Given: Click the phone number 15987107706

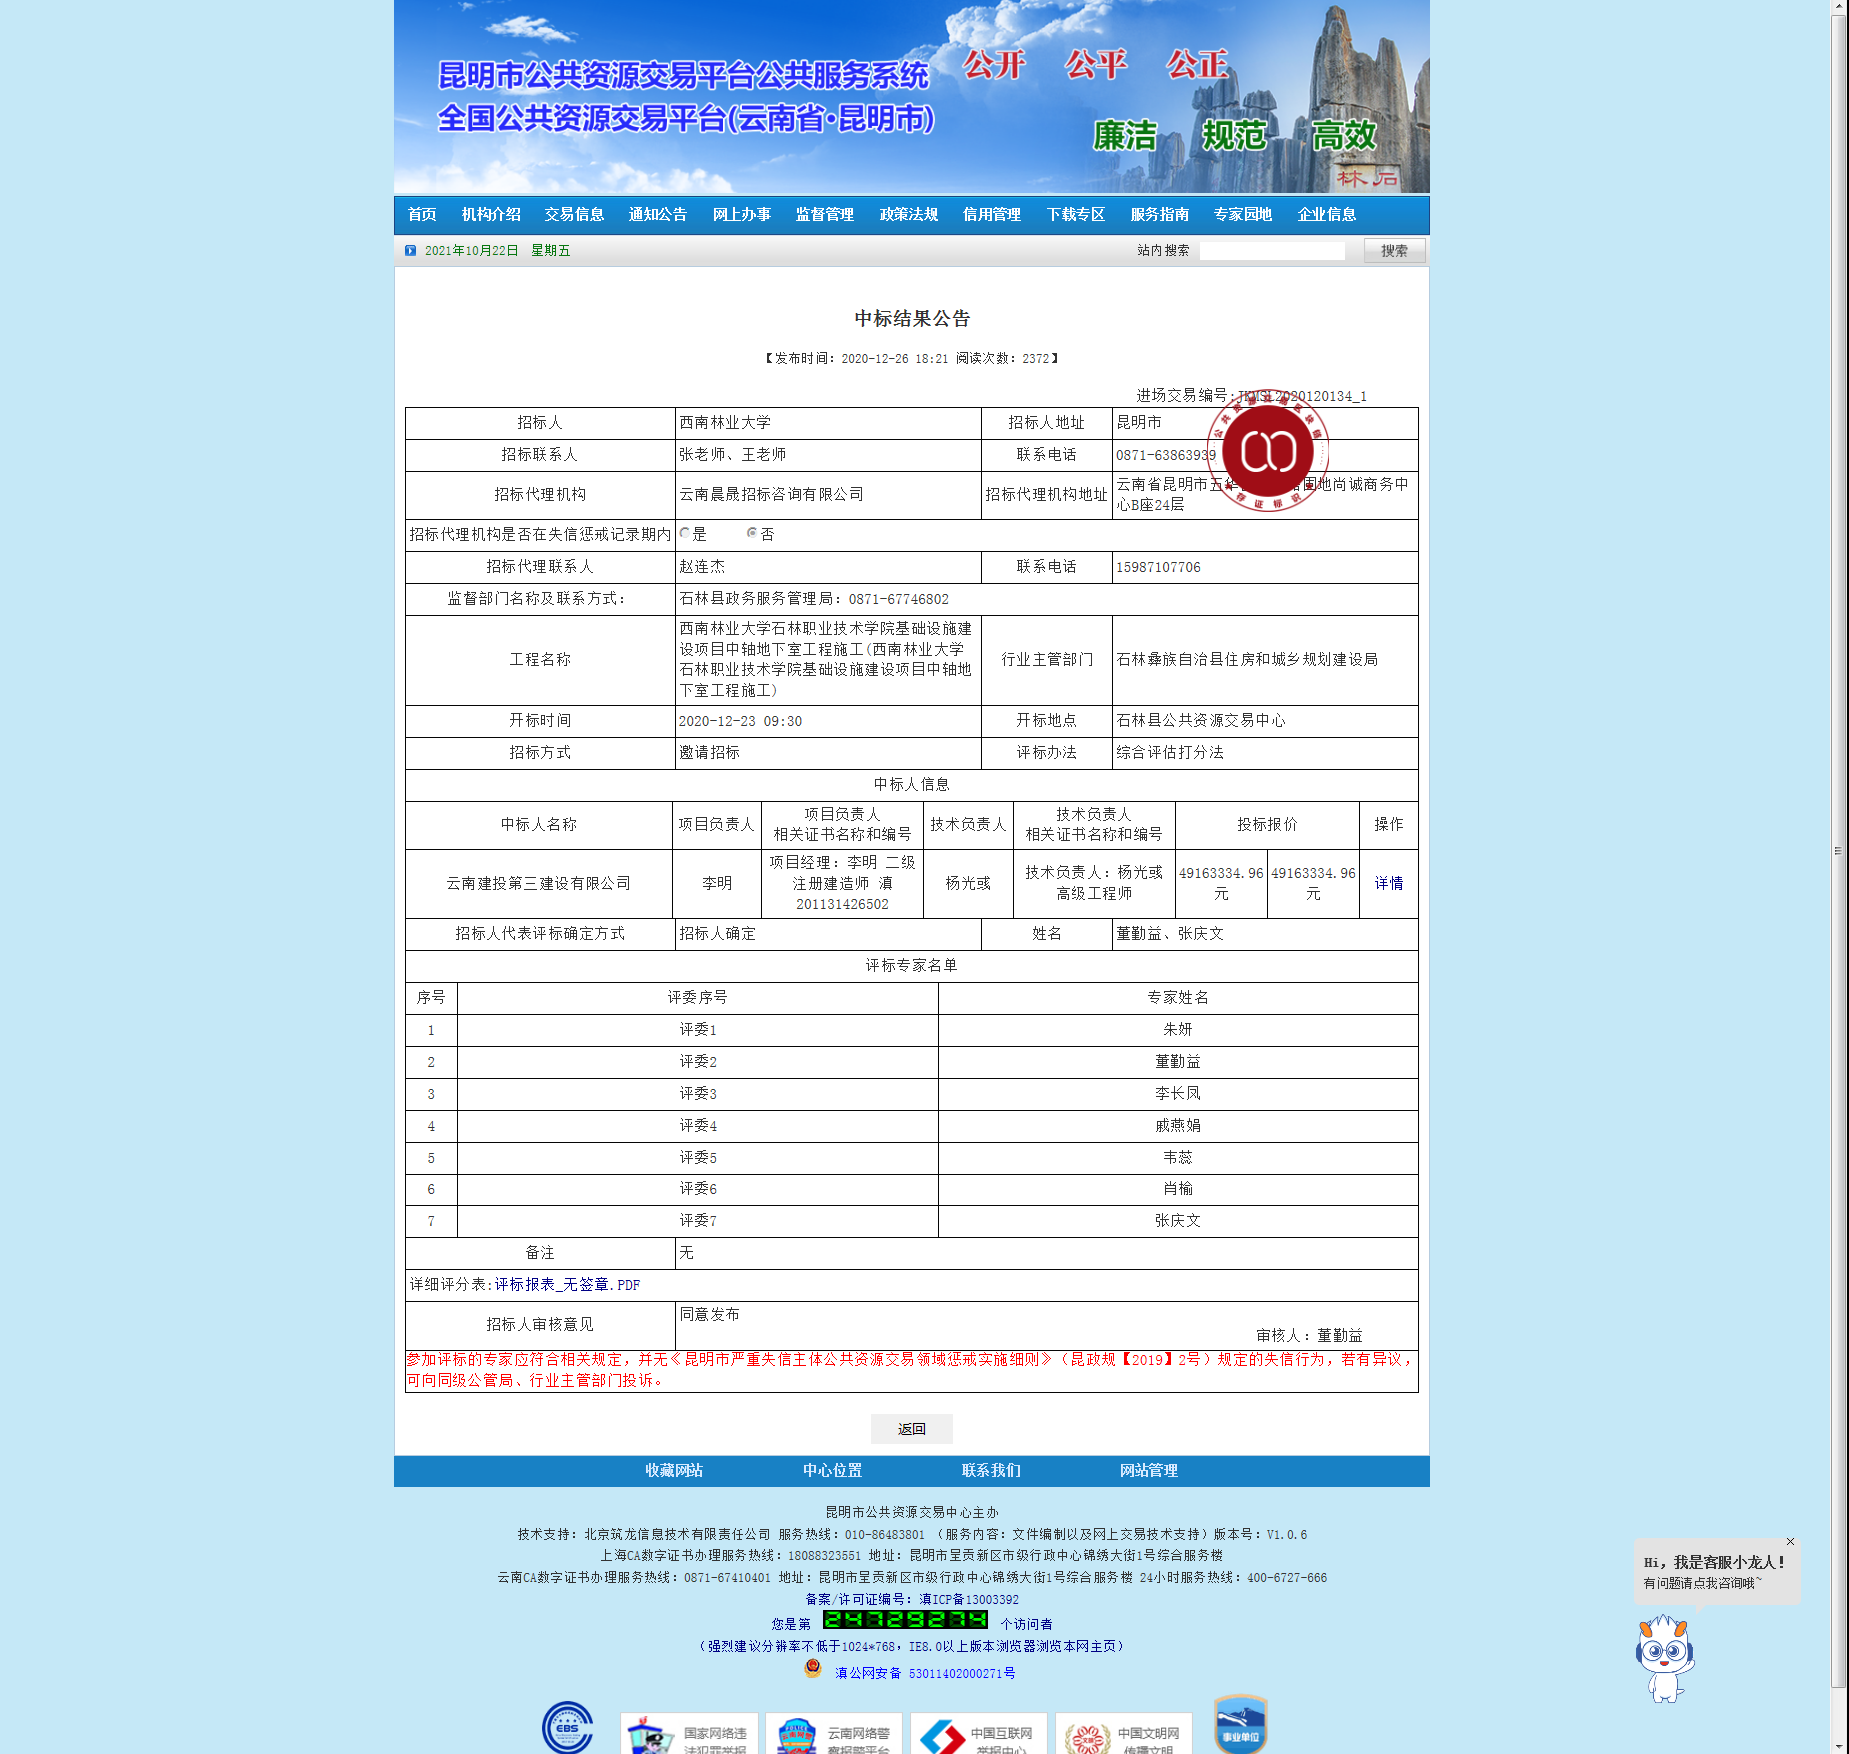Looking at the screenshot, I should pyautogui.click(x=1158, y=568).
